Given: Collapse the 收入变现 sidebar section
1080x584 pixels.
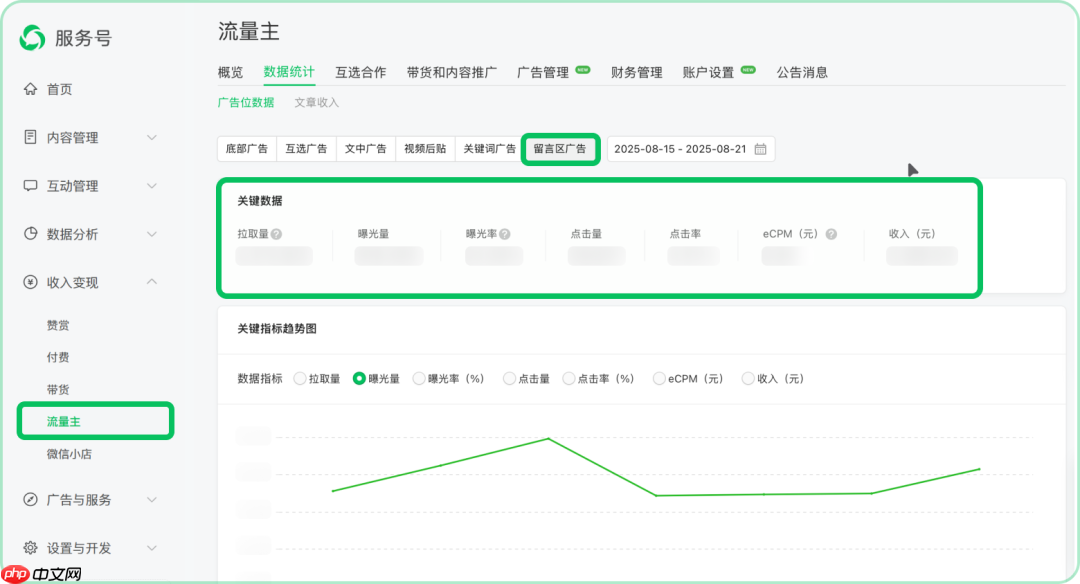Looking at the screenshot, I should click(x=152, y=282).
